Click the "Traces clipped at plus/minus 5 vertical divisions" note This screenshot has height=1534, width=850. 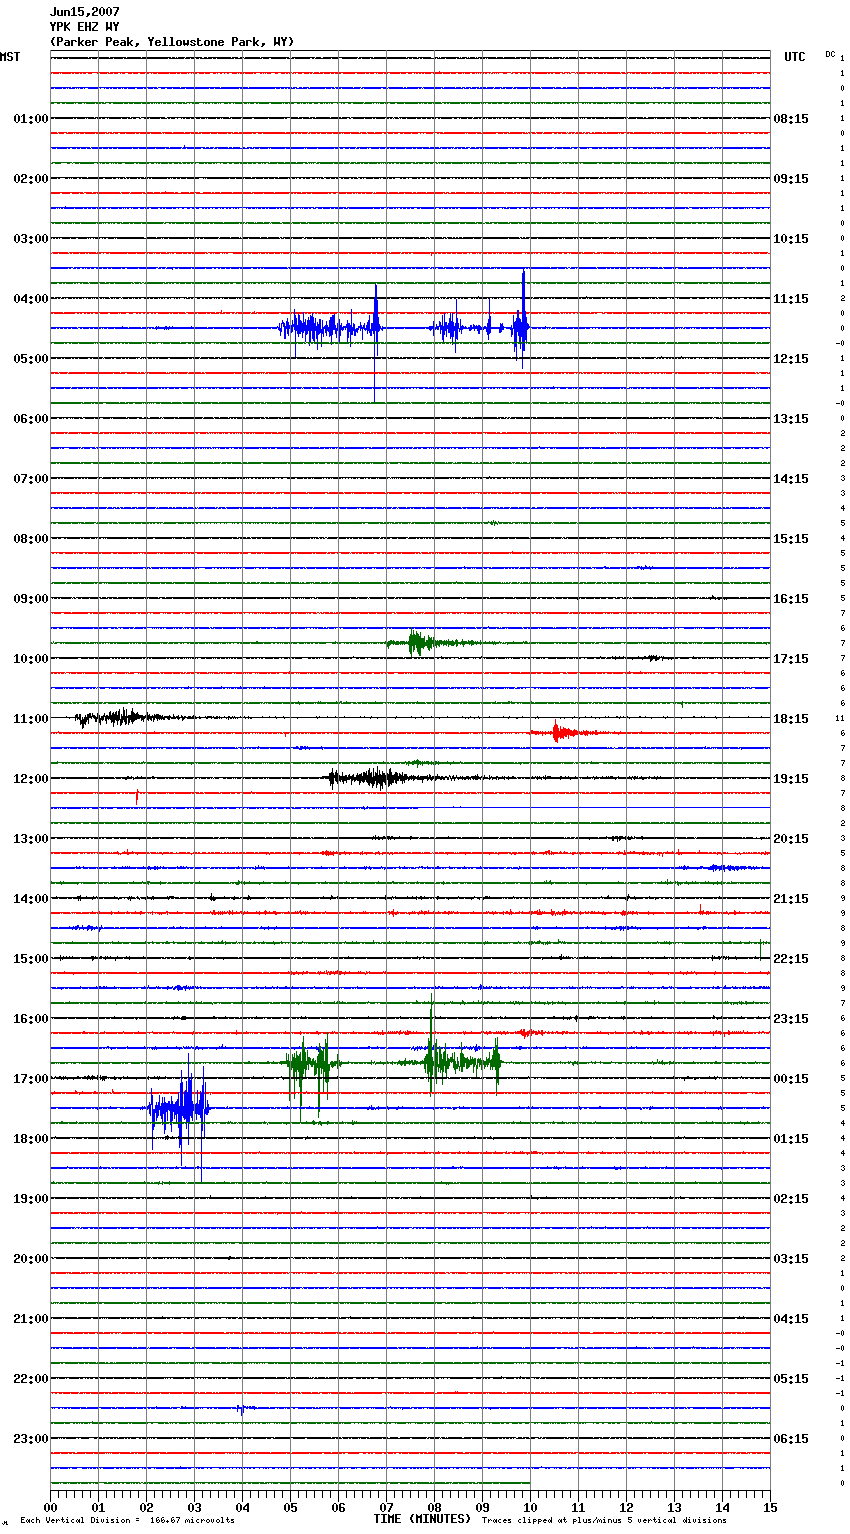click(604, 1521)
